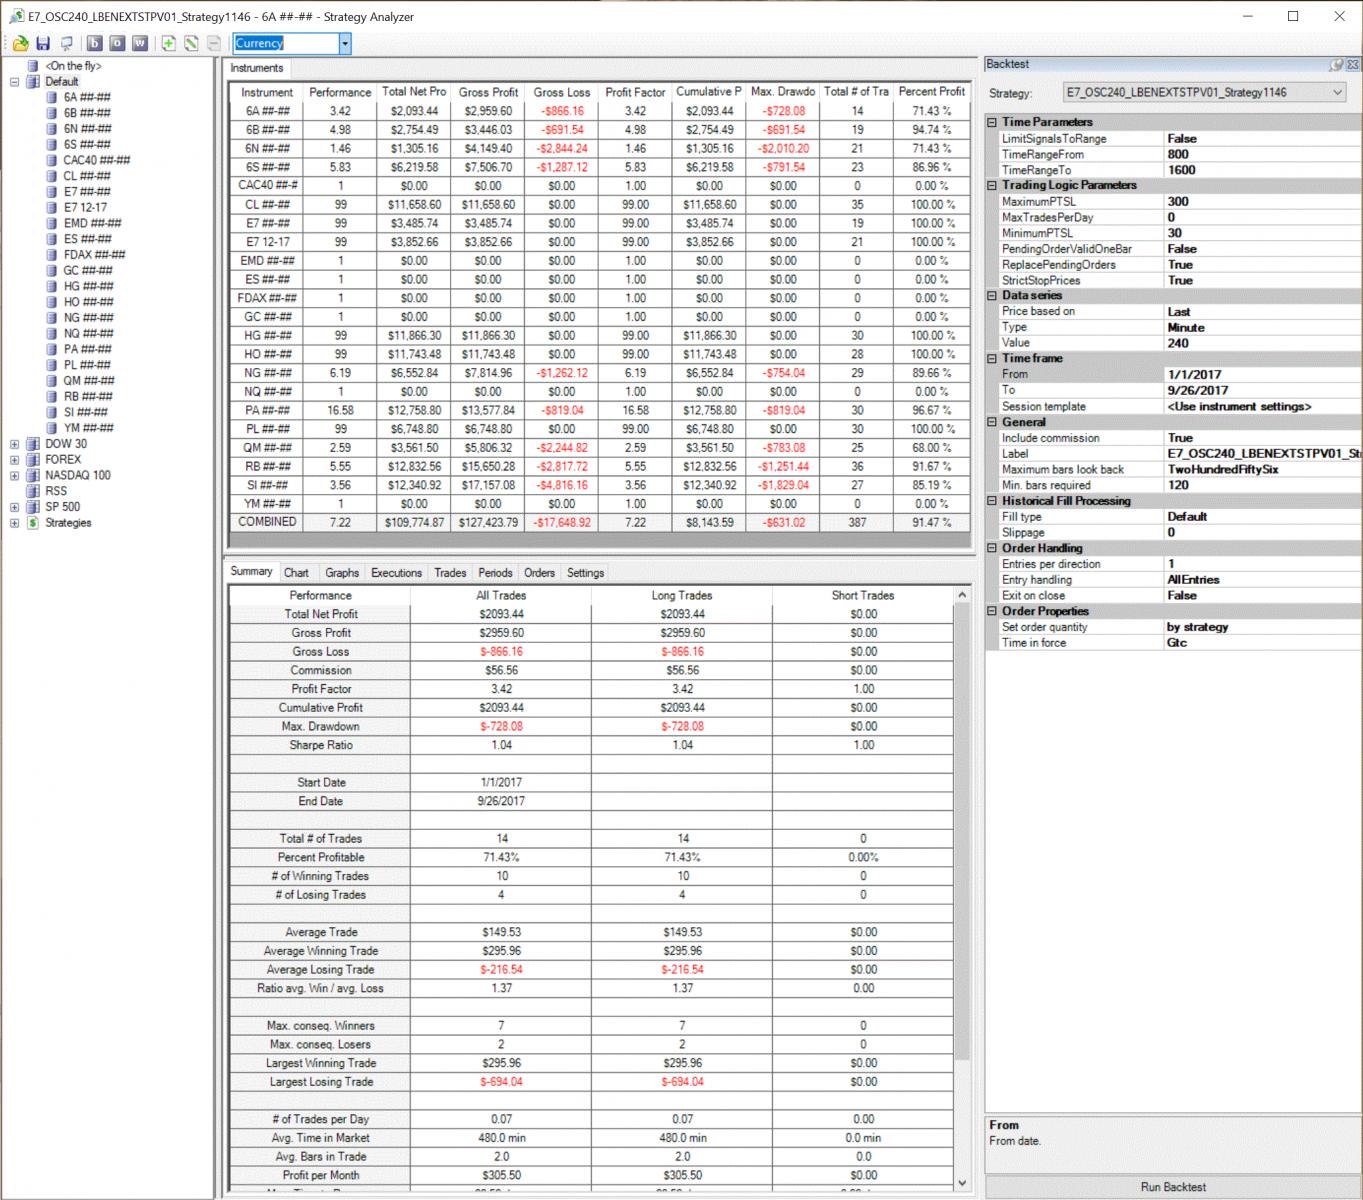Select 'E7 12-17' in the instrument tree

coord(86,208)
